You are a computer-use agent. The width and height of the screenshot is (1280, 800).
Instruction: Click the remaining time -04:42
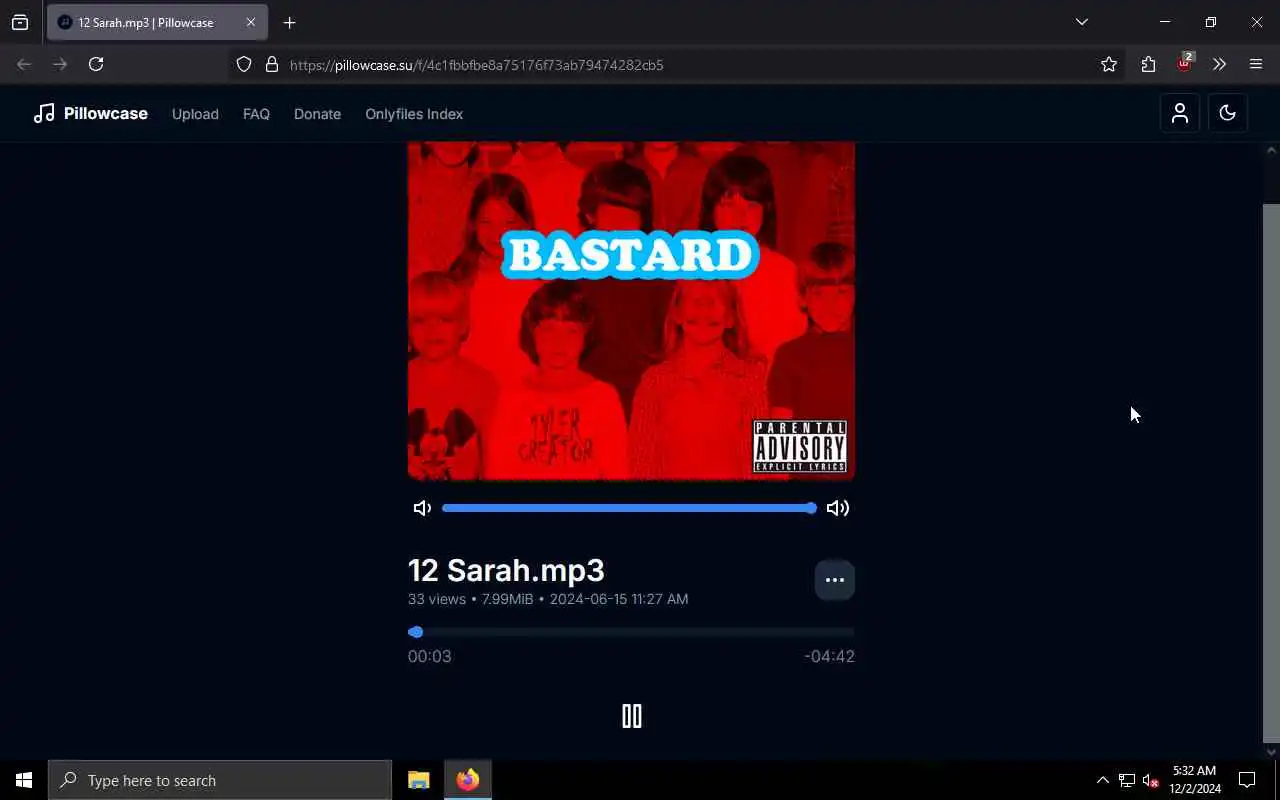click(829, 656)
